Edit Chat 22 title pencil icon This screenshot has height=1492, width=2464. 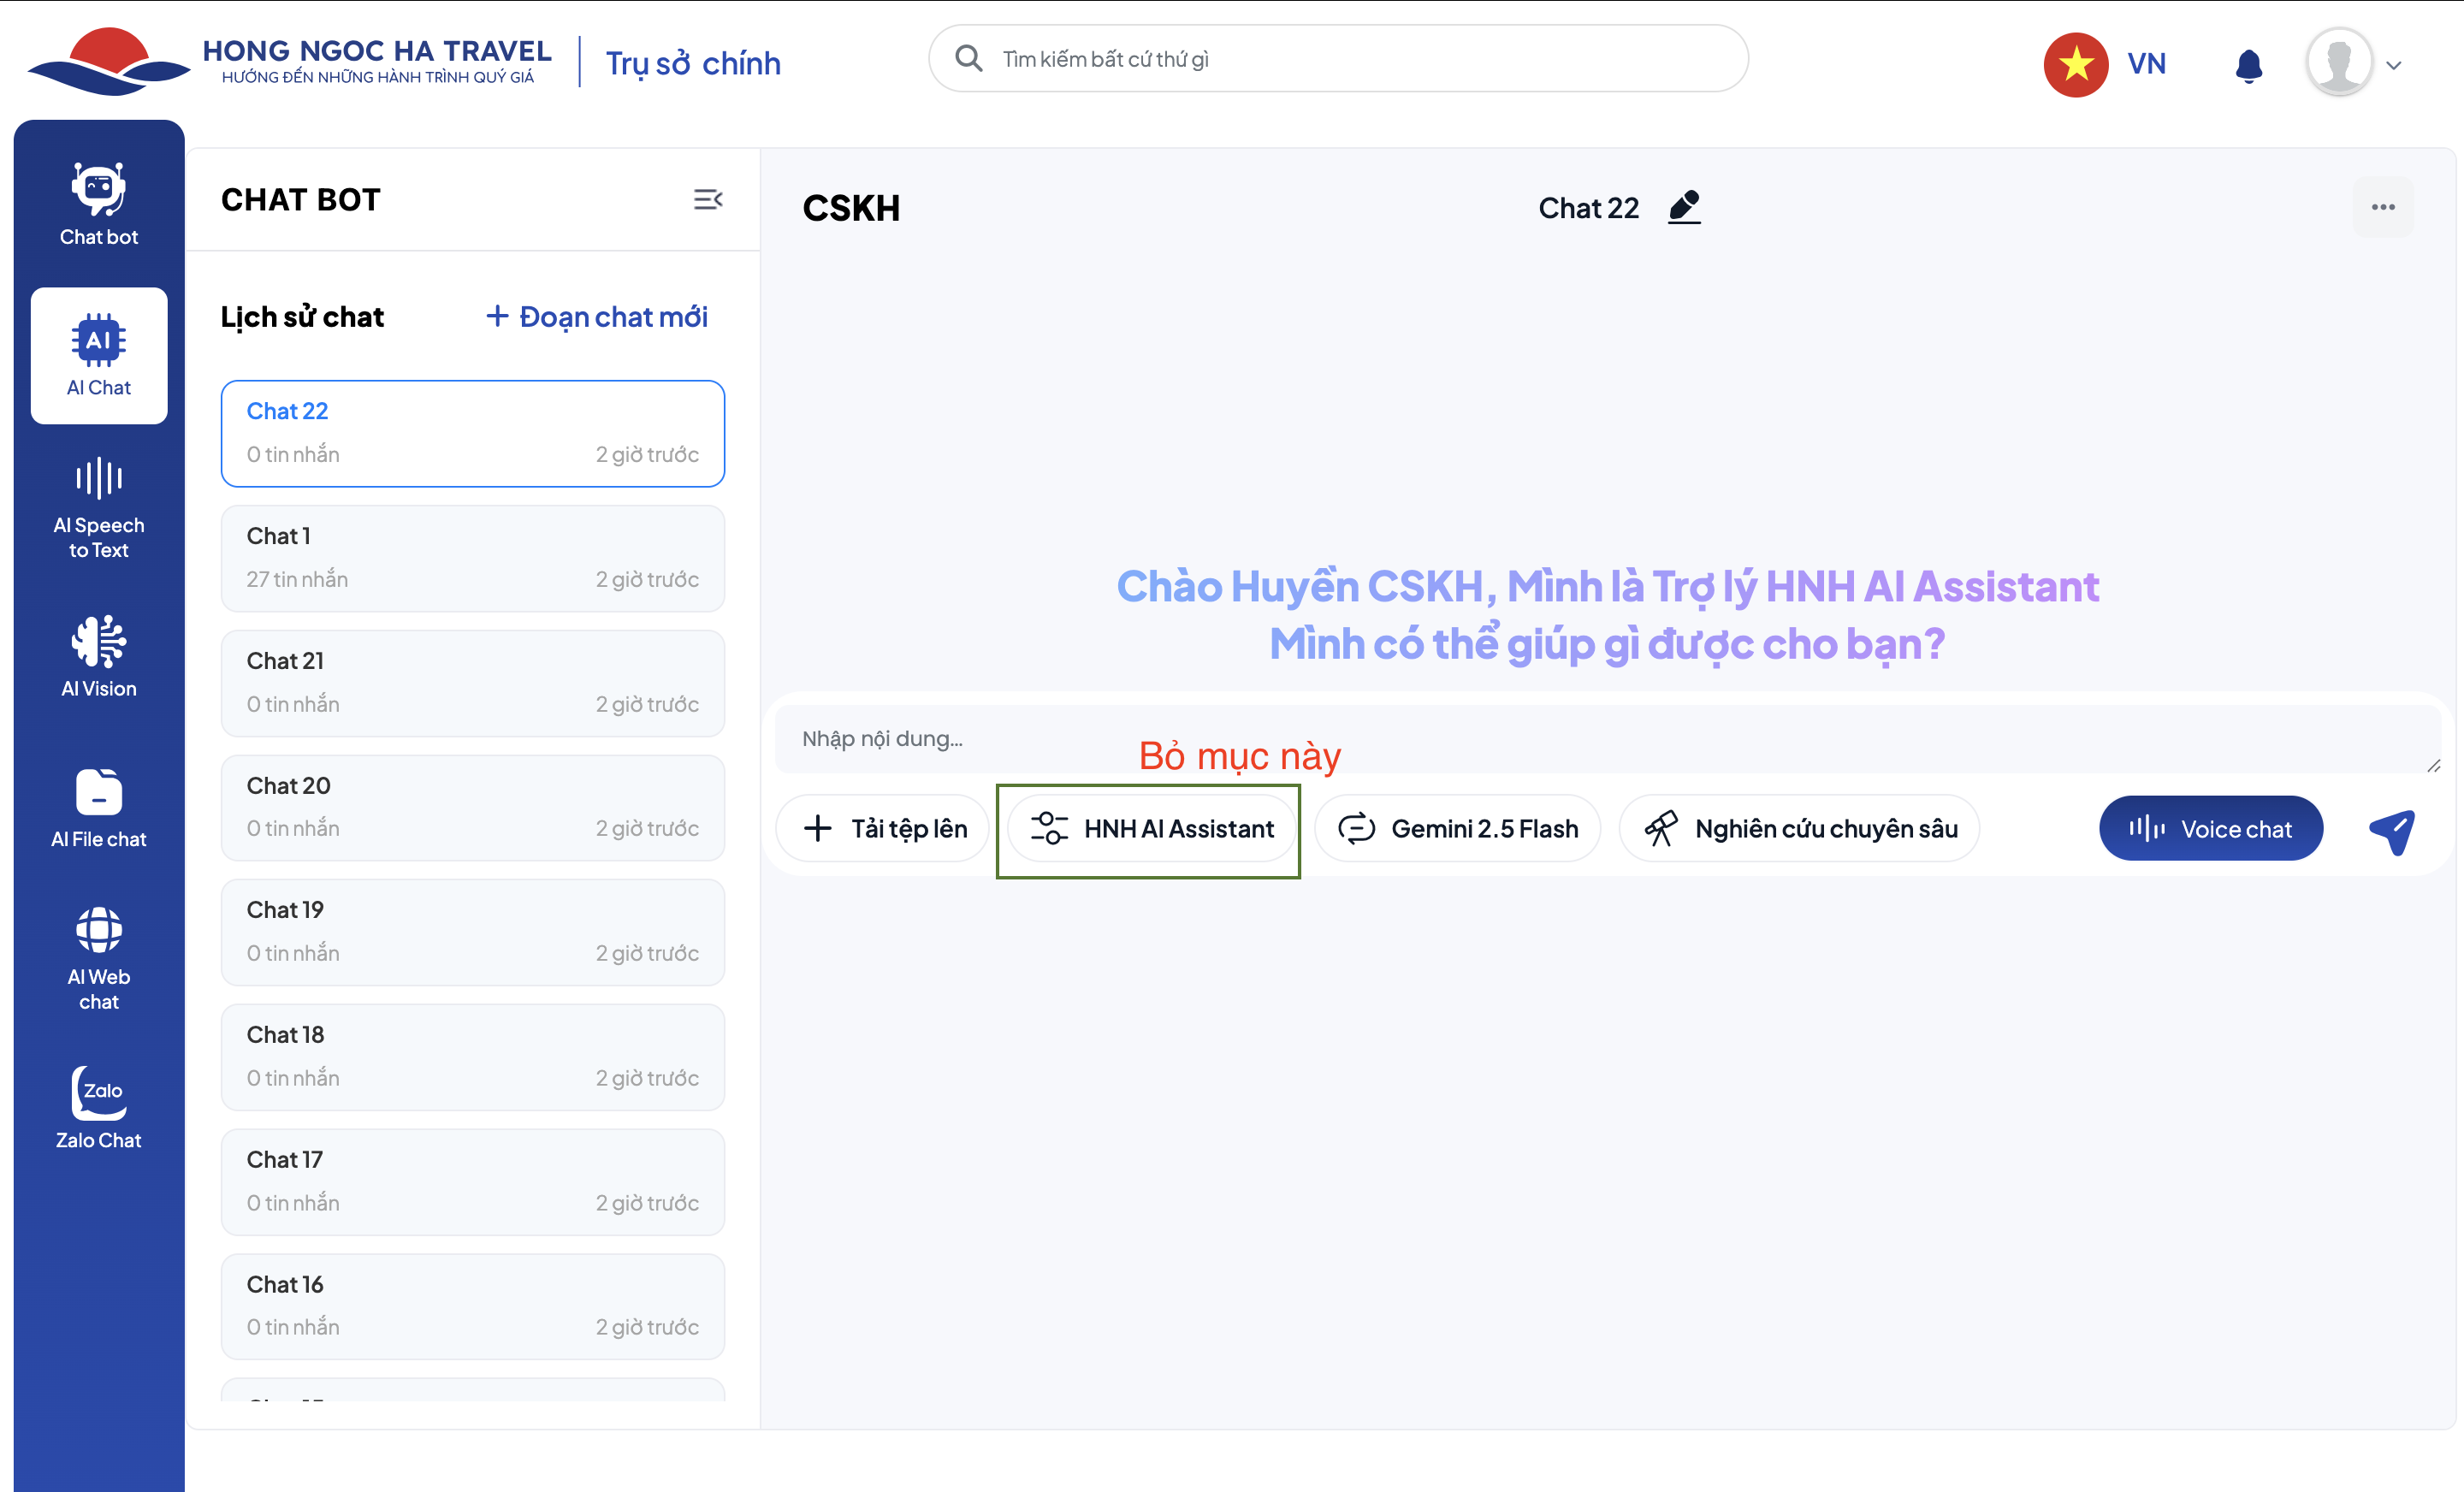point(1684,207)
